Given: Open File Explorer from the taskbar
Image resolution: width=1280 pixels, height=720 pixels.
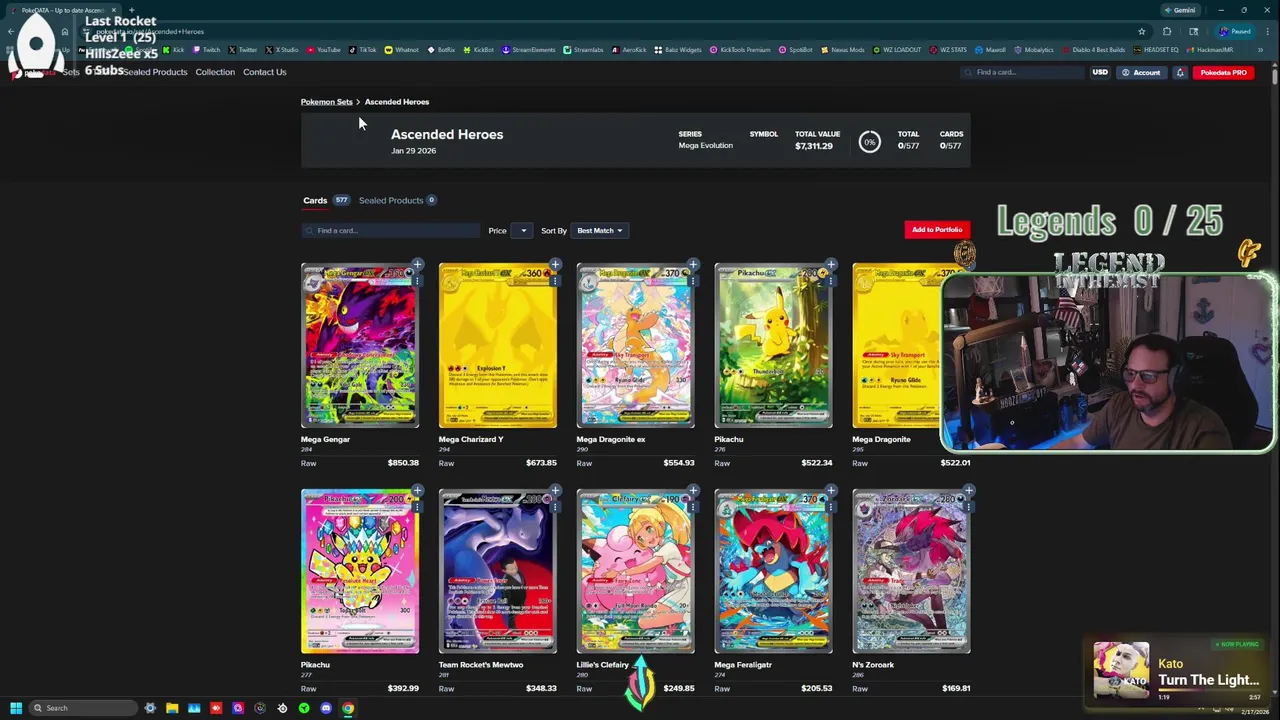Looking at the screenshot, I should (172, 708).
